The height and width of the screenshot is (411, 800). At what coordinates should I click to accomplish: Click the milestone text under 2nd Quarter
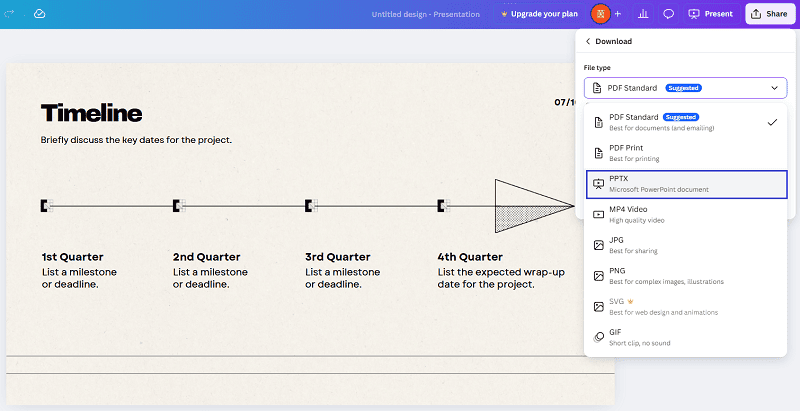pos(210,278)
